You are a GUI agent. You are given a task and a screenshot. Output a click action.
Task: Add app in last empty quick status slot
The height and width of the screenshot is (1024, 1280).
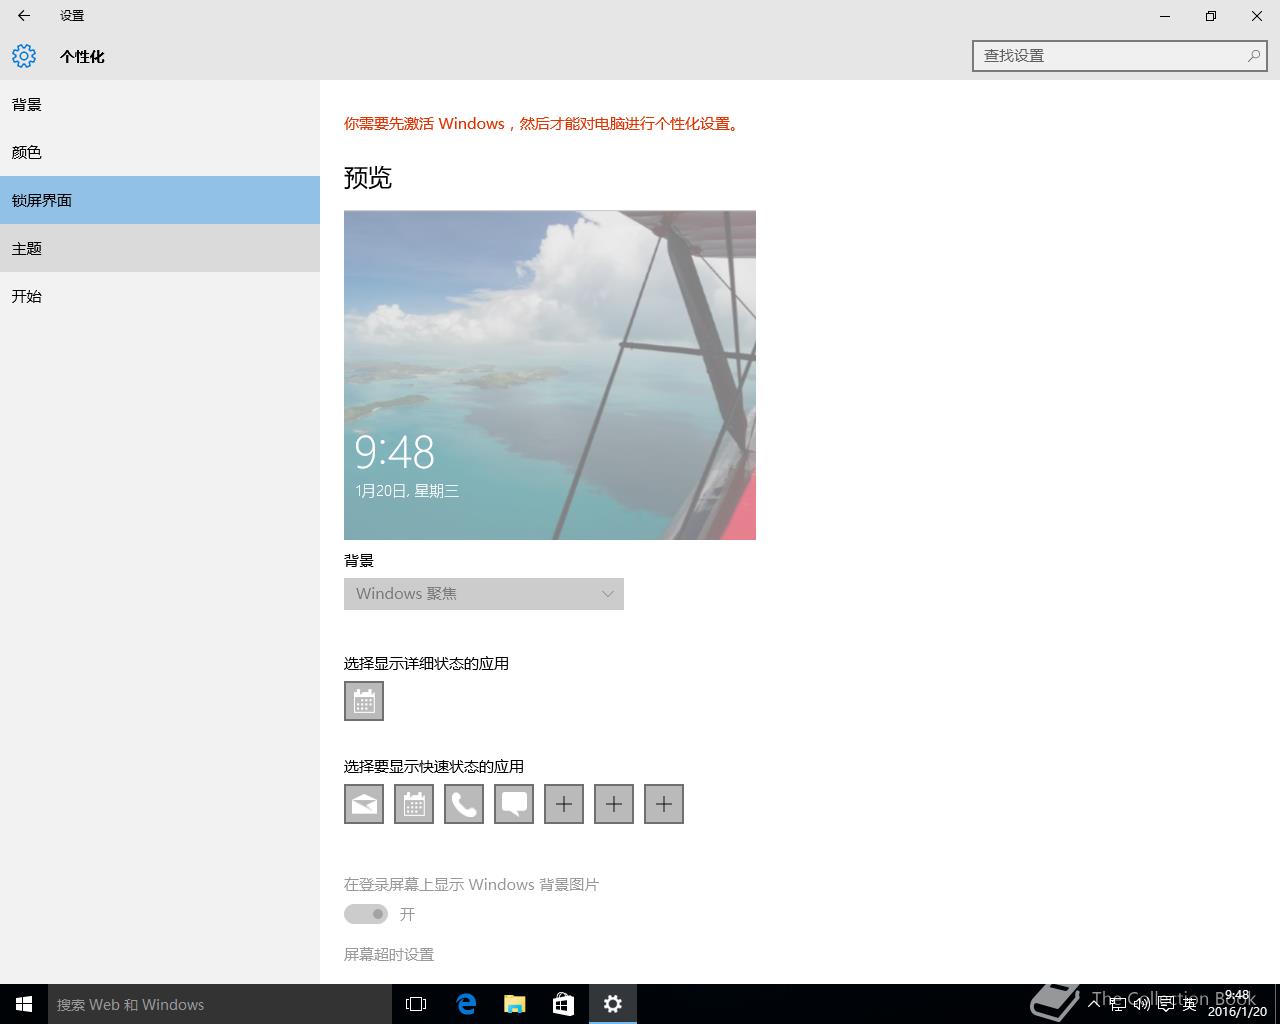[664, 804]
